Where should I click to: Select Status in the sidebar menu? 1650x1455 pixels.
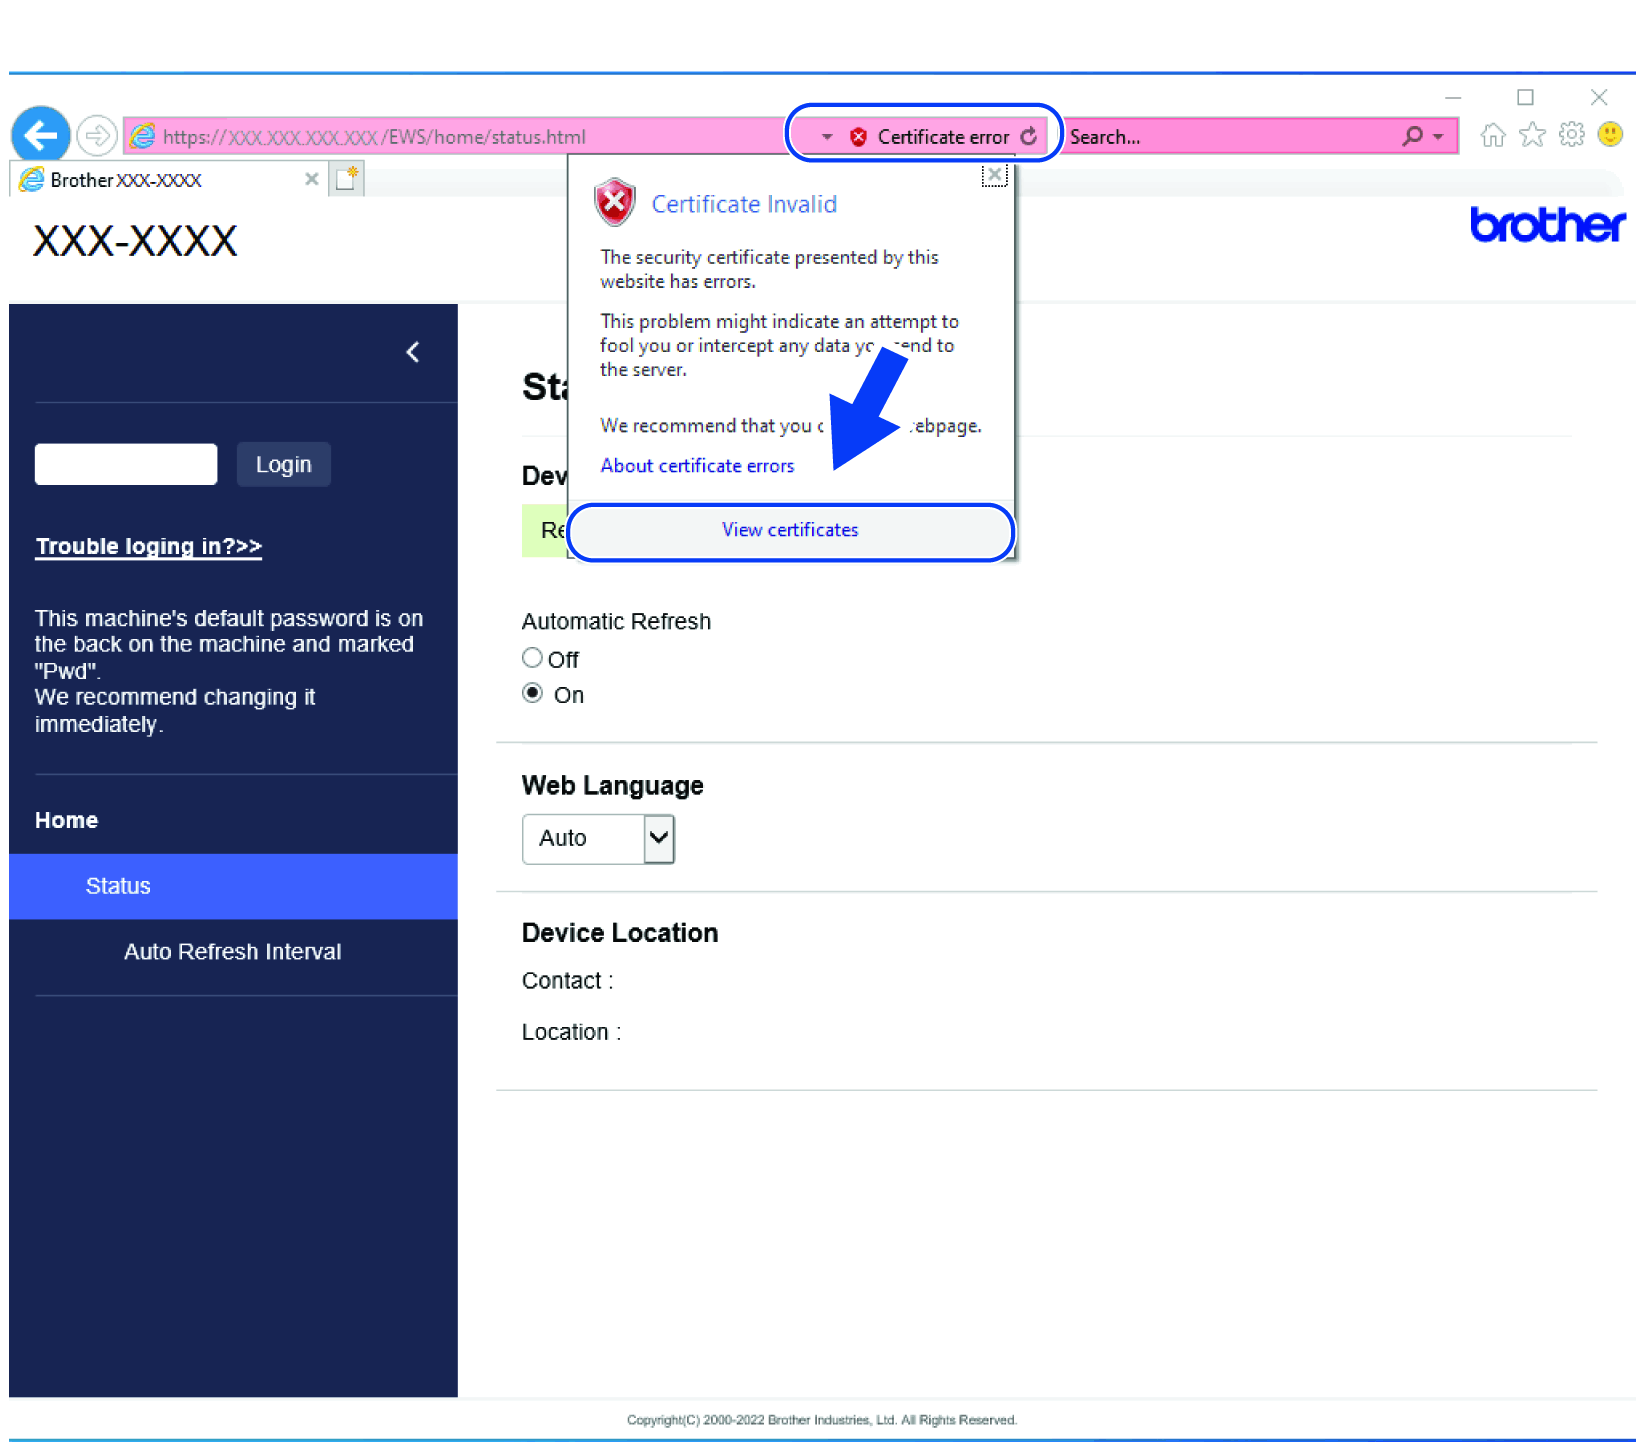pos(233,887)
